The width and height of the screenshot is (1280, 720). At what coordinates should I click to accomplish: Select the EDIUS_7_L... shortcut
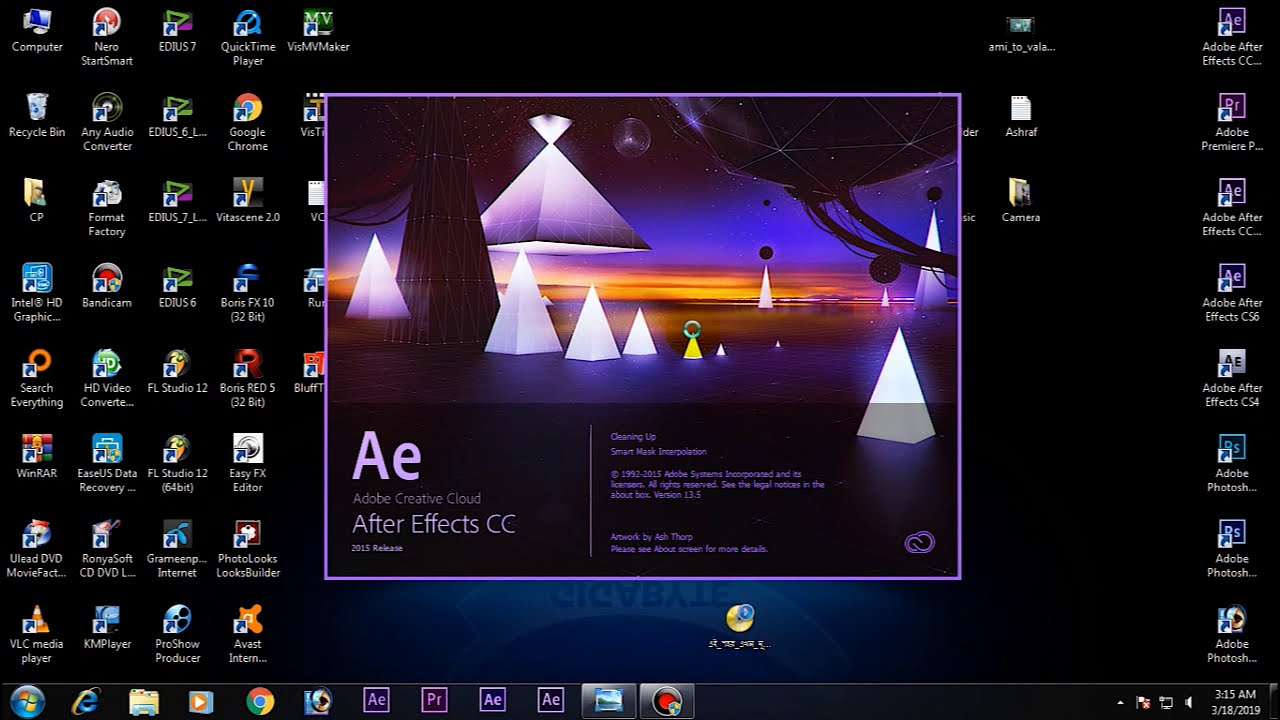point(178,201)
